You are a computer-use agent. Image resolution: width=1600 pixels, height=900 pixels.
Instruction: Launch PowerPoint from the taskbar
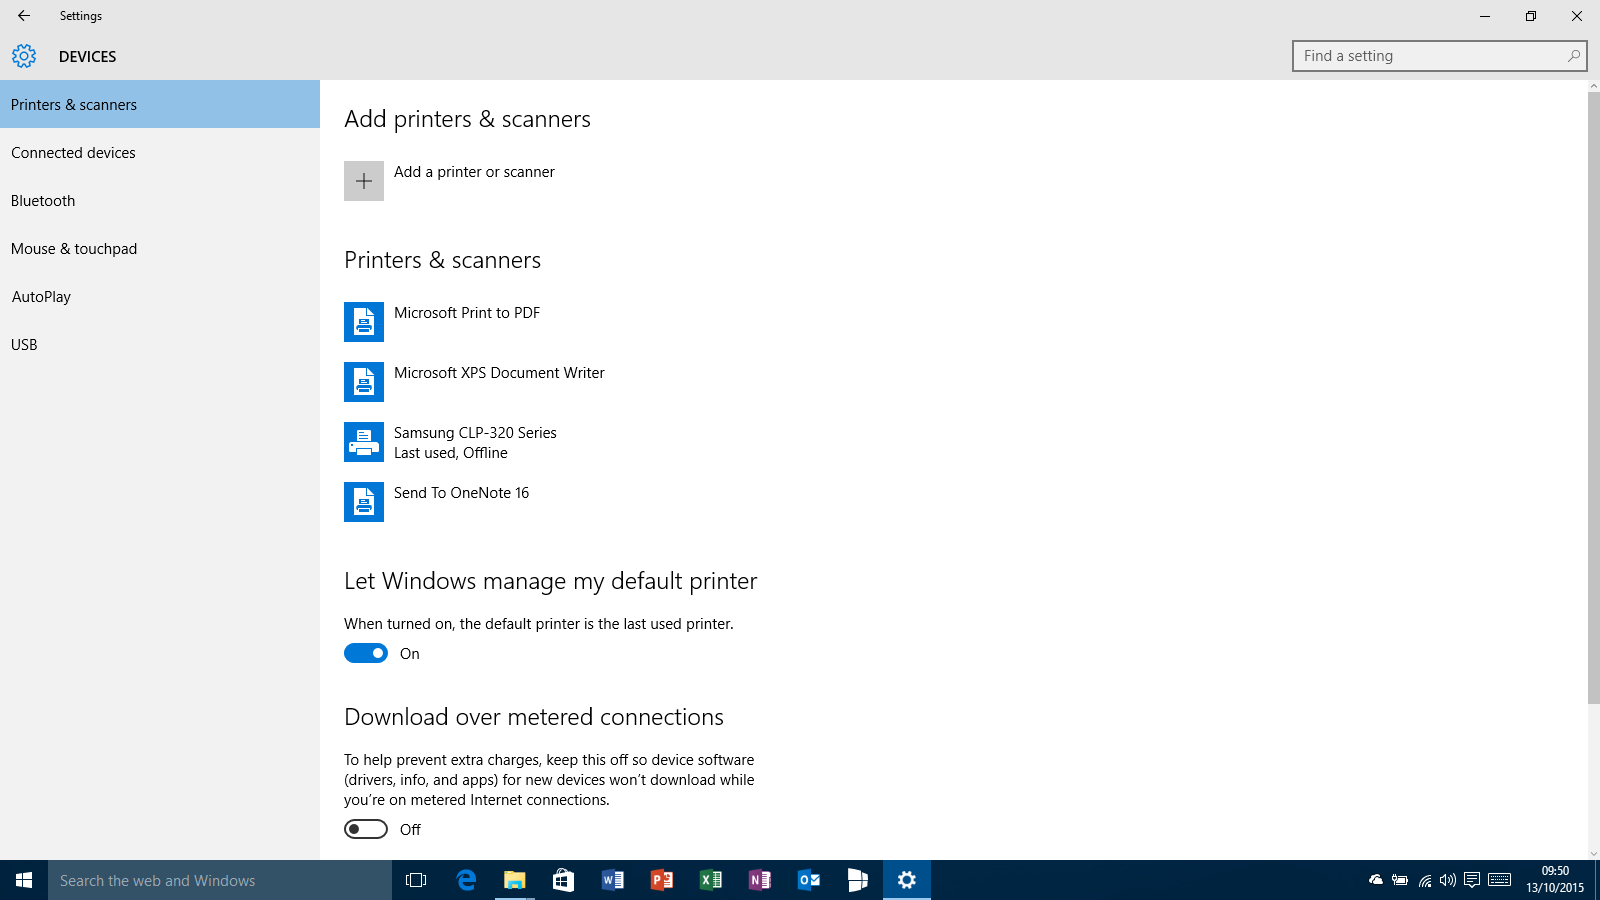pos(661,880)
